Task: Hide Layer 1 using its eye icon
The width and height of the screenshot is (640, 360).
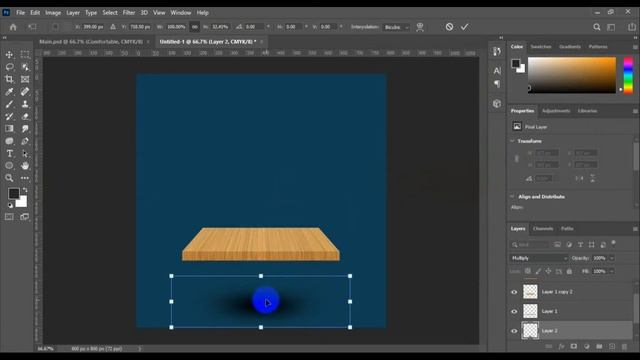Action: pyautogui.click(x=514, y=311)
